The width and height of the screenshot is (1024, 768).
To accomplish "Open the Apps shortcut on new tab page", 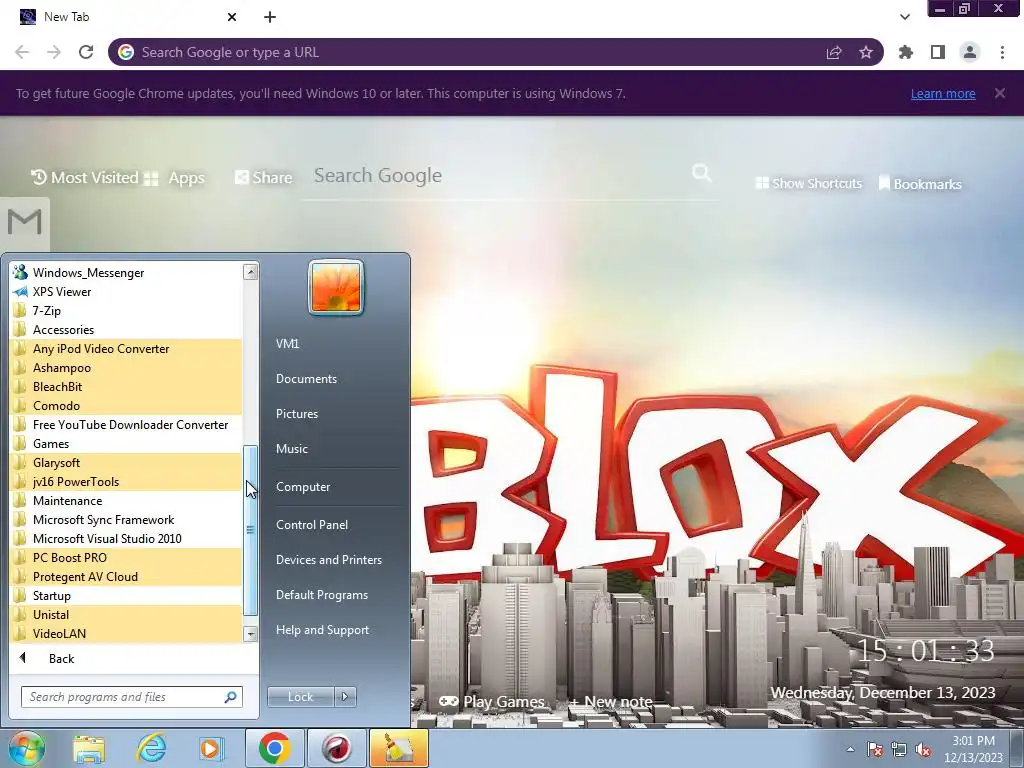I will point(174,178).
